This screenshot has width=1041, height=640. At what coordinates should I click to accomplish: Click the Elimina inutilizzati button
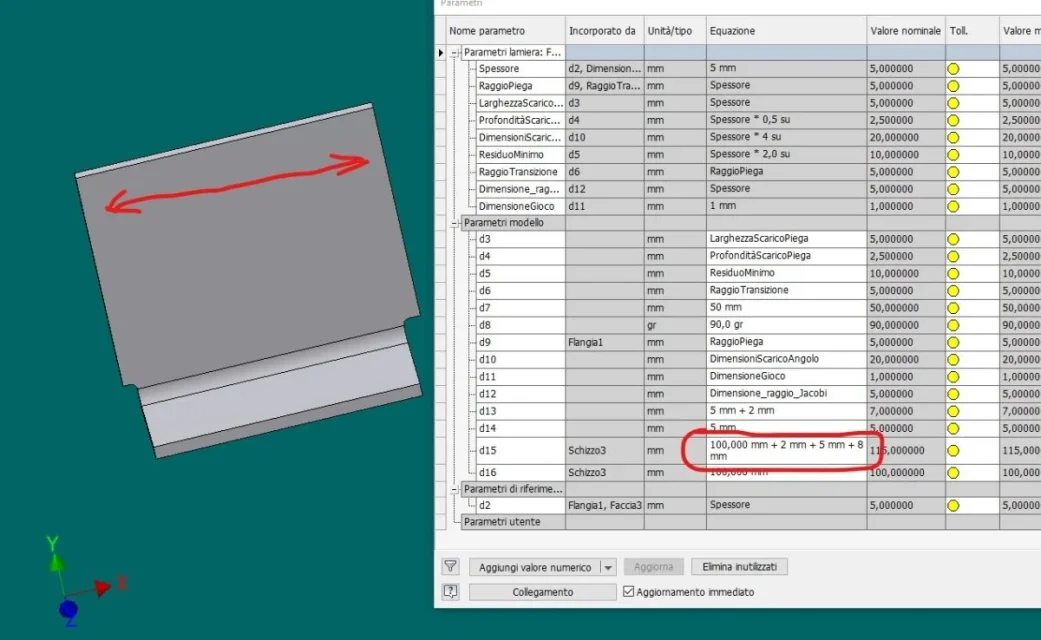point(740,566)
